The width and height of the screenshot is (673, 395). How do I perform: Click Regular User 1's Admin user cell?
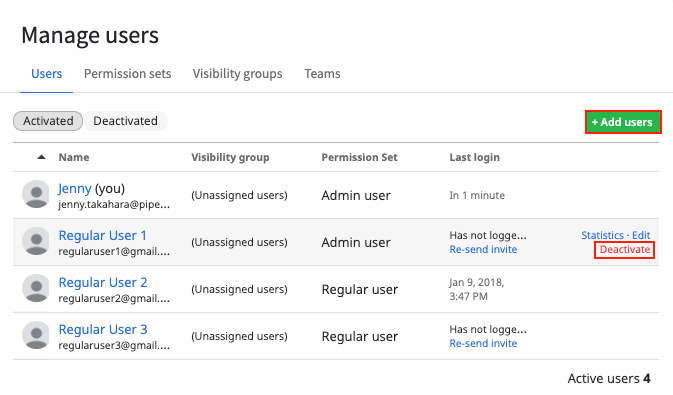[x=356, y=243]
